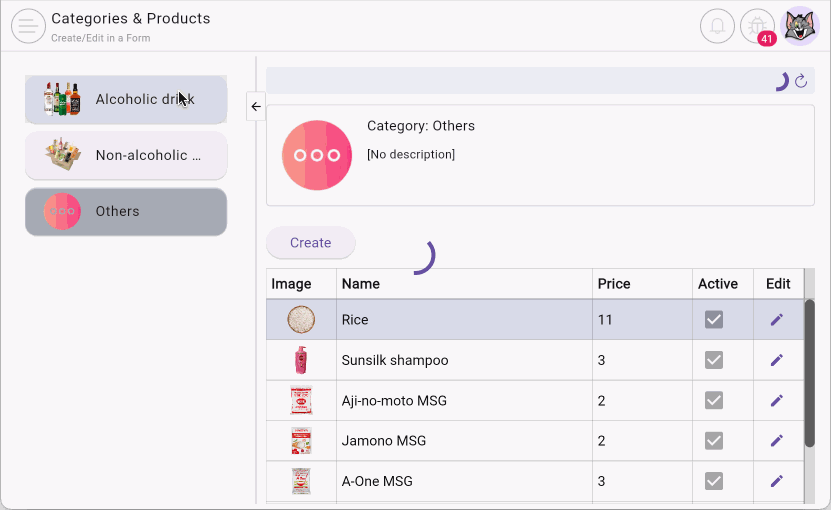Collapse the category side panel with the arrow
831x510 pixels.
coord(256,106)
